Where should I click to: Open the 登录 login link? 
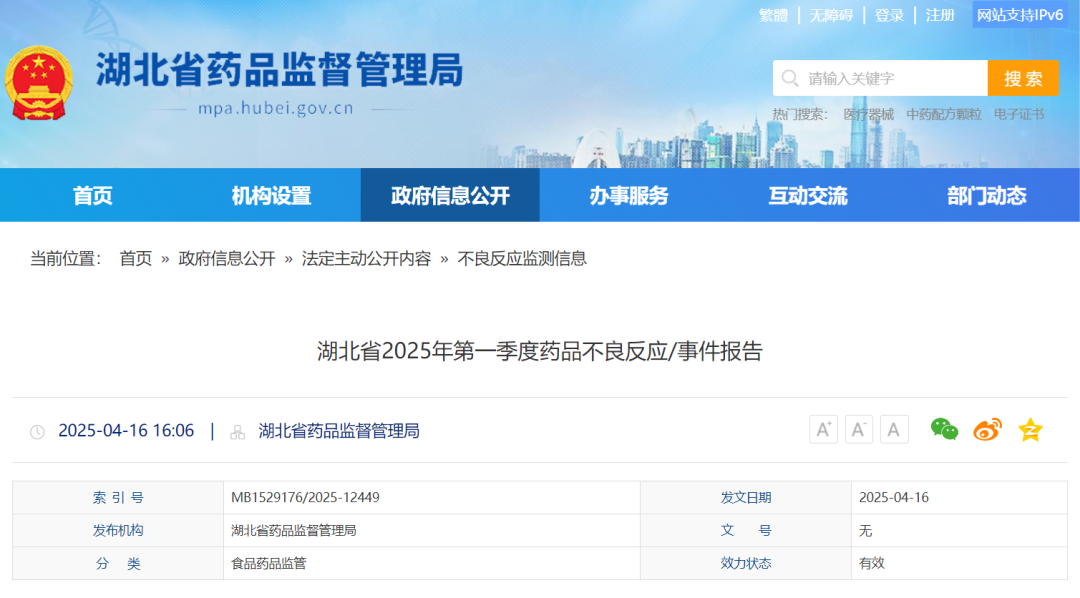click(889, 15)
